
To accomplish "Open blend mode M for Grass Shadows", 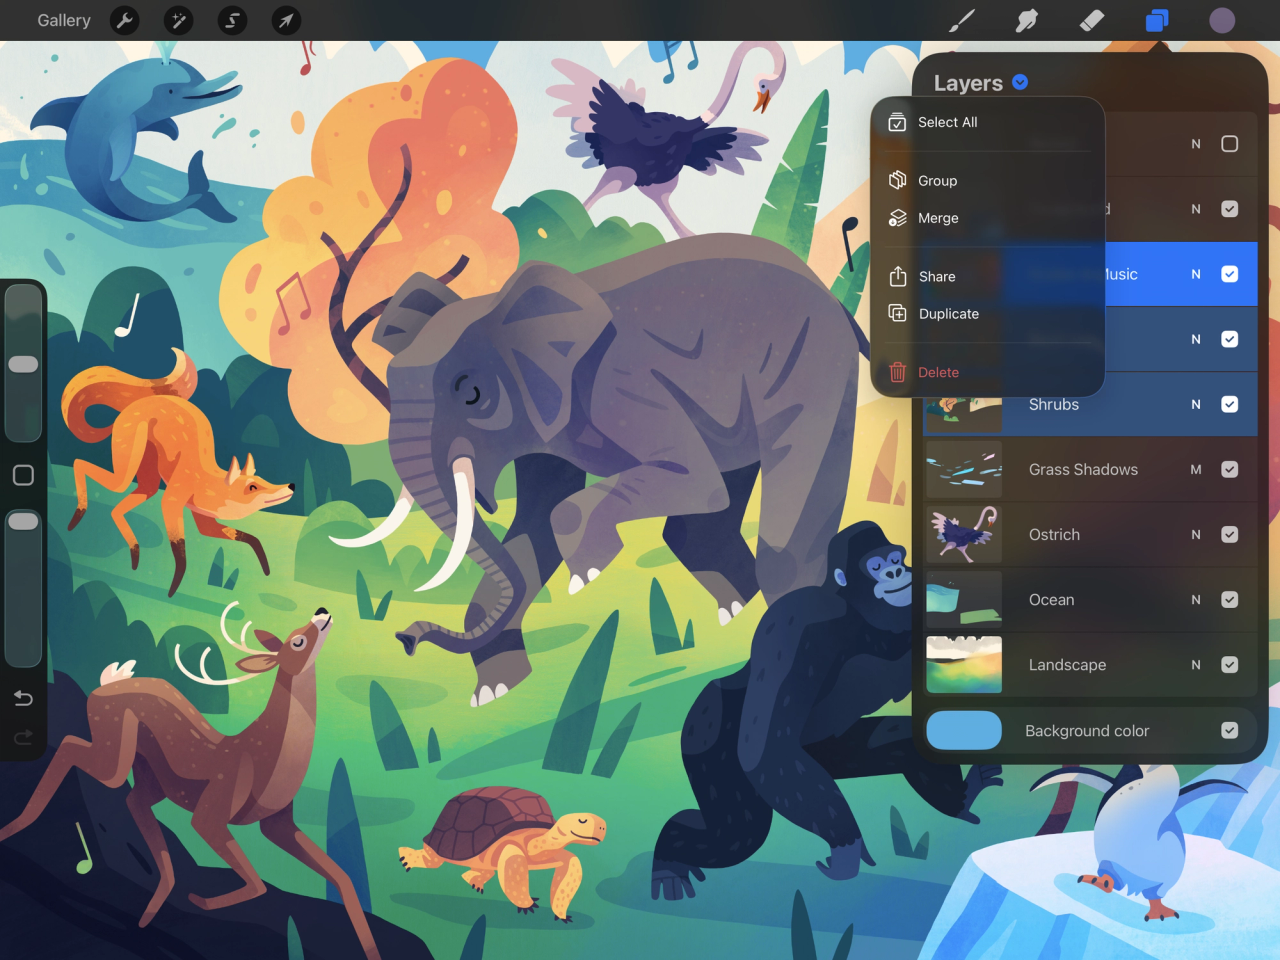I will [x=1196, y=469].
